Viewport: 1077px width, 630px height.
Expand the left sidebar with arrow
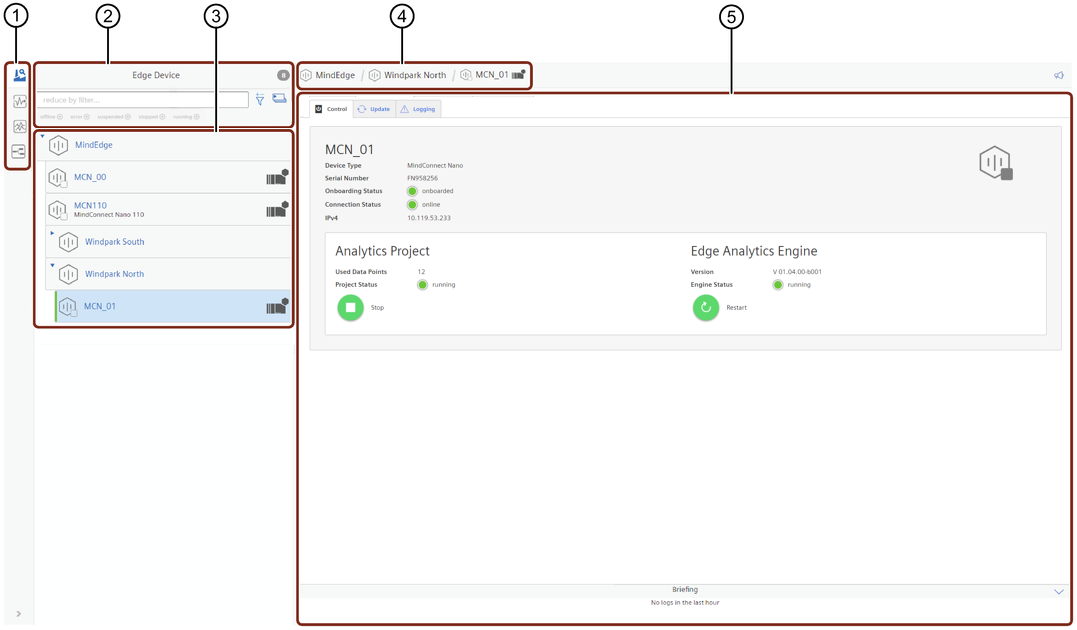pyautogui.click(x=19, y=614)
